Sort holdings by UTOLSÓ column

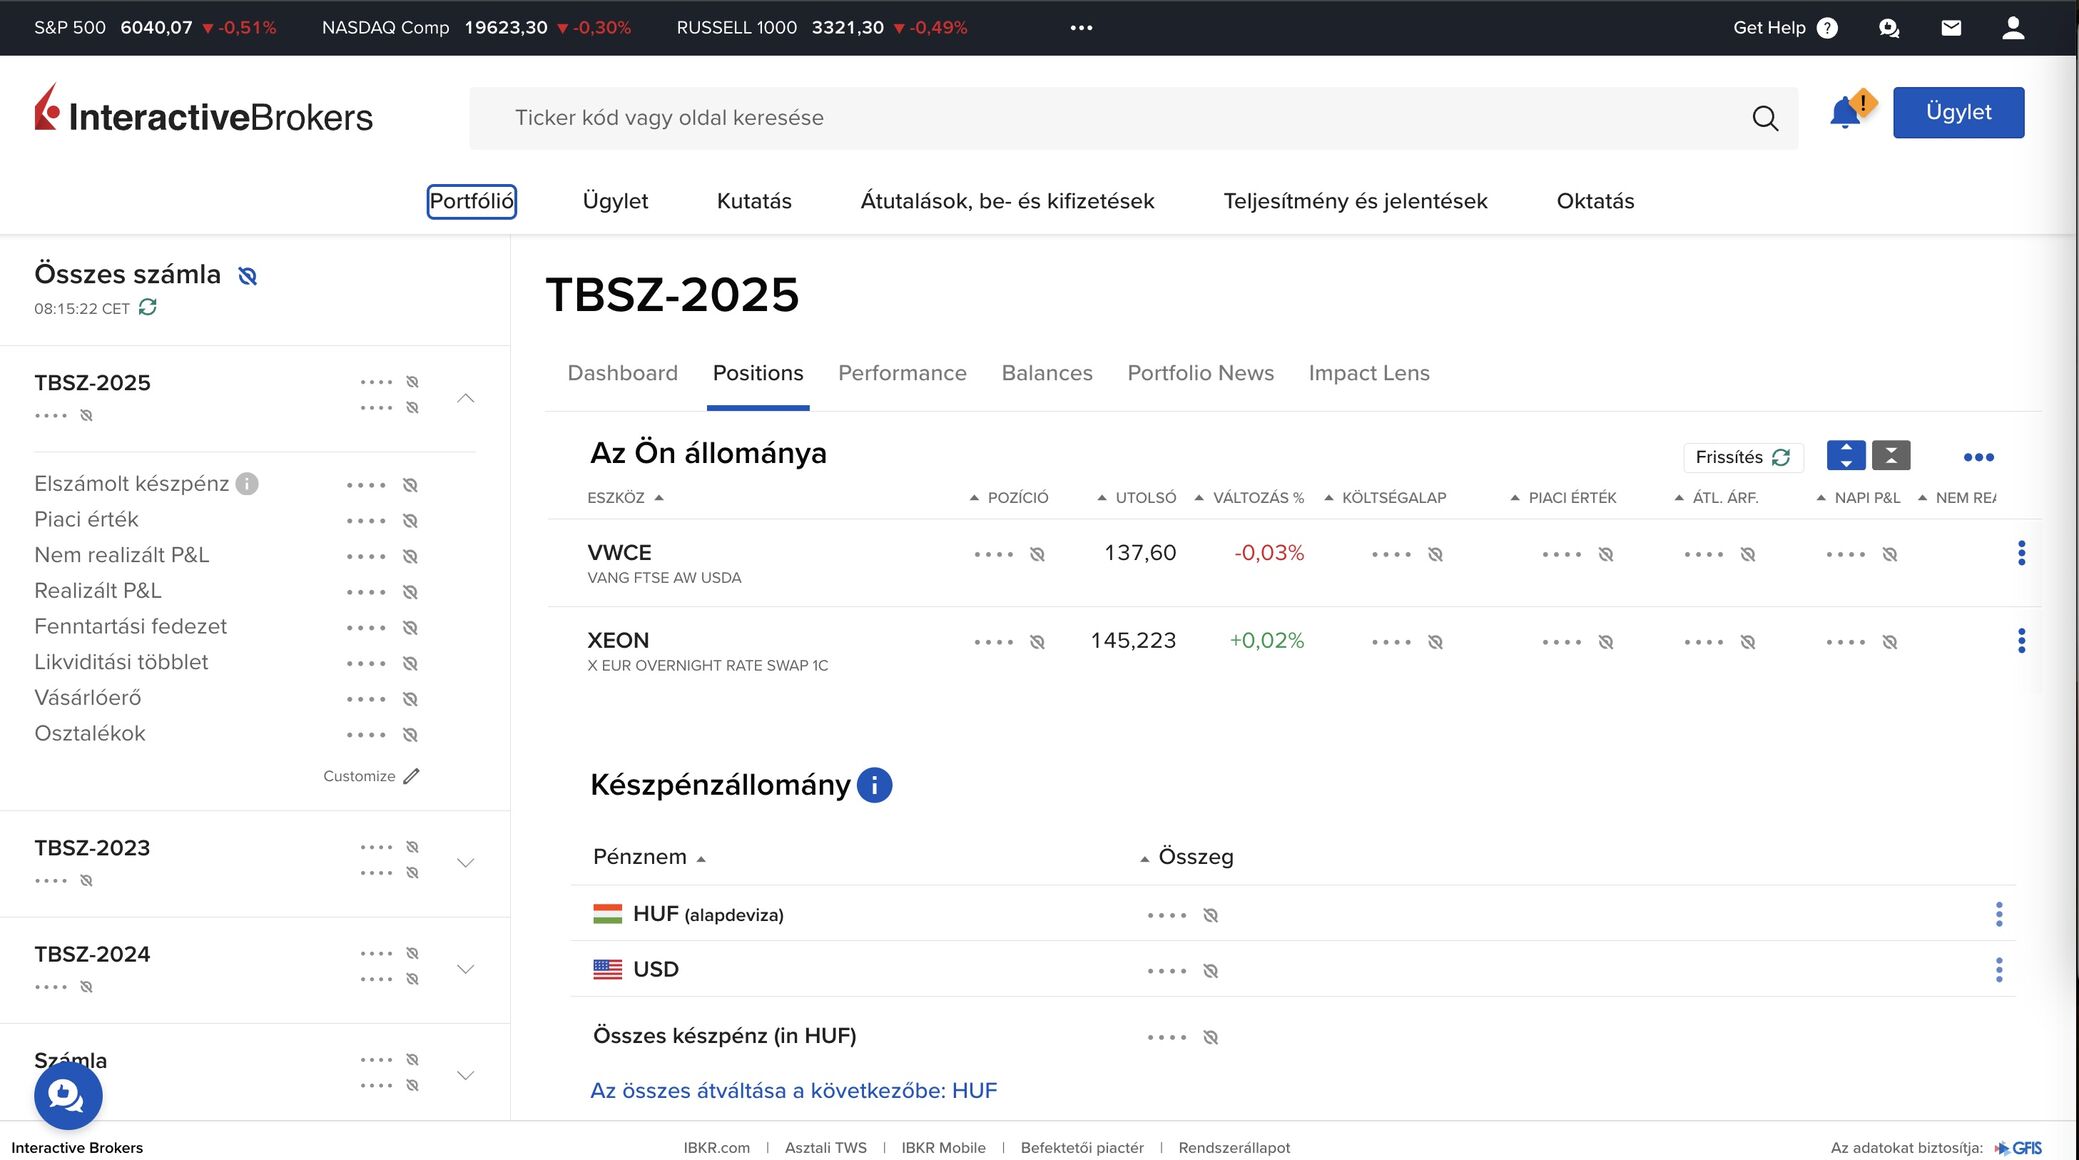point(1136,497)
